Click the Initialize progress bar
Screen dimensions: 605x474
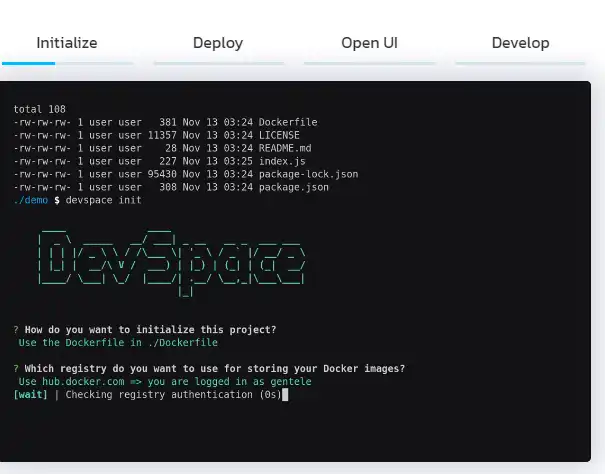point(68,63)
